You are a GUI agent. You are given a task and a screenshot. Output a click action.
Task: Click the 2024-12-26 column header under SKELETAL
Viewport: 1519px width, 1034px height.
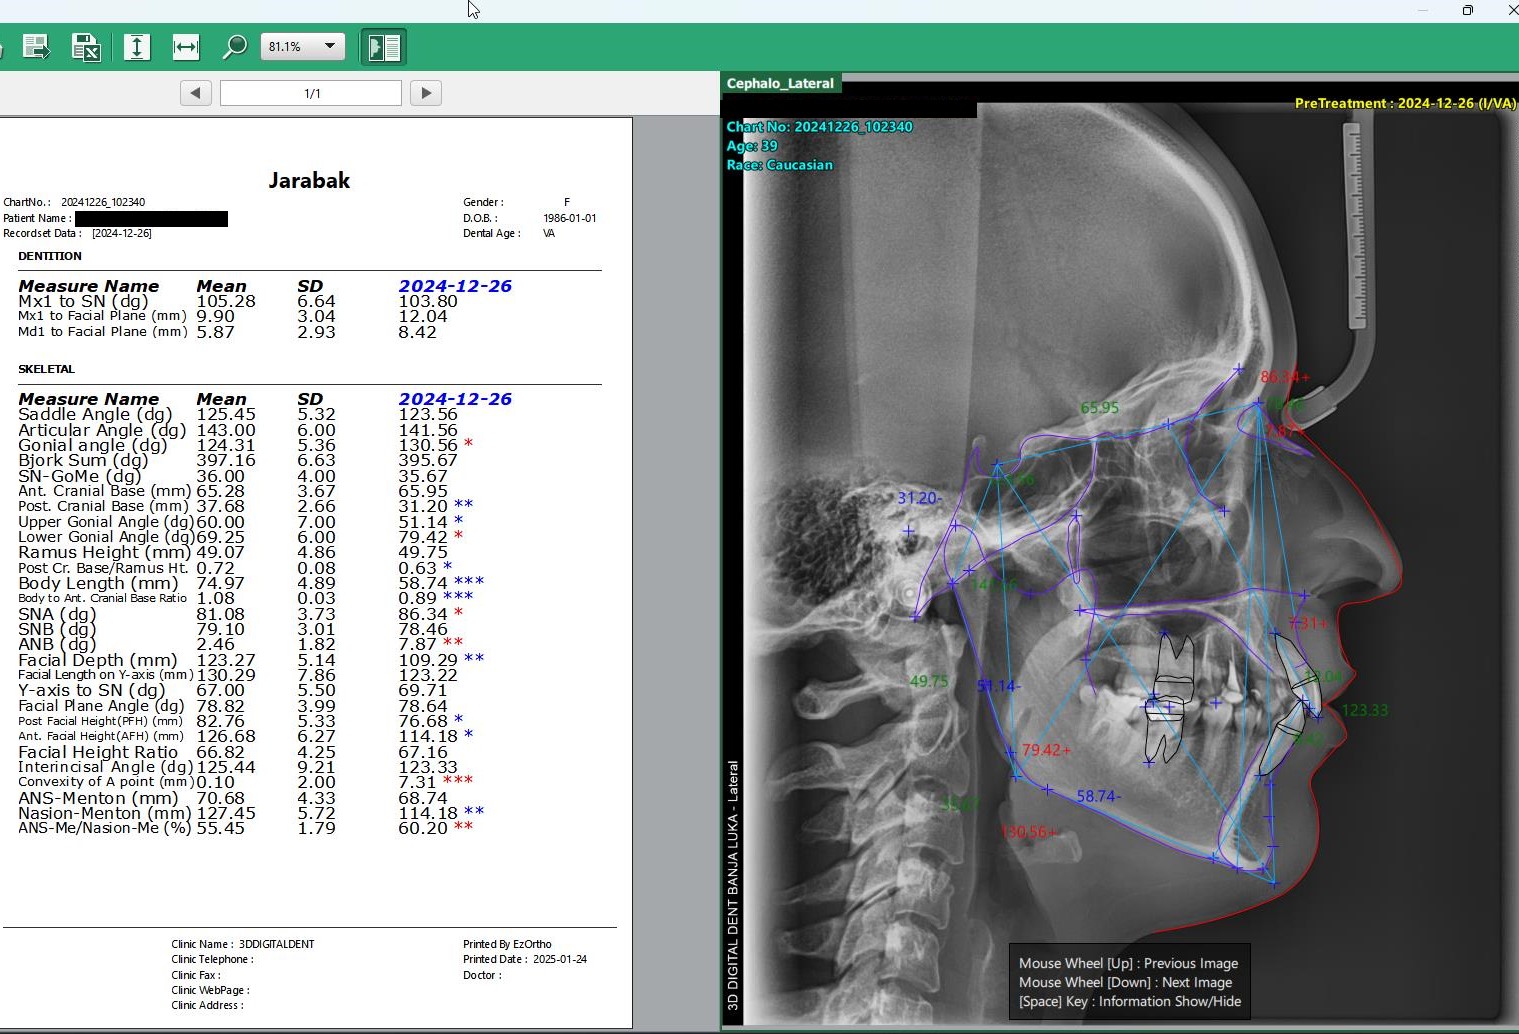455,399
